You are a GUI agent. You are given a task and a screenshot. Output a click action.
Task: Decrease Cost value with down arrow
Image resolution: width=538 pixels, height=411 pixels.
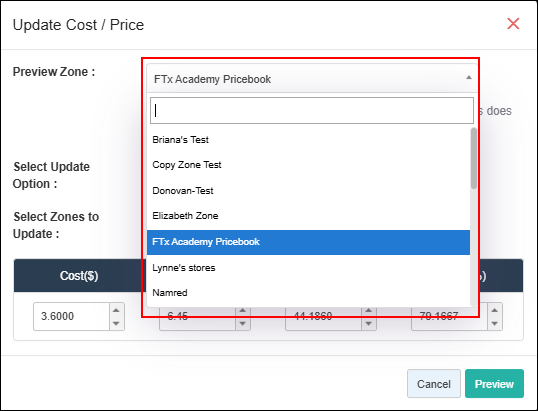pyautogui.click(x=116, y=323)
